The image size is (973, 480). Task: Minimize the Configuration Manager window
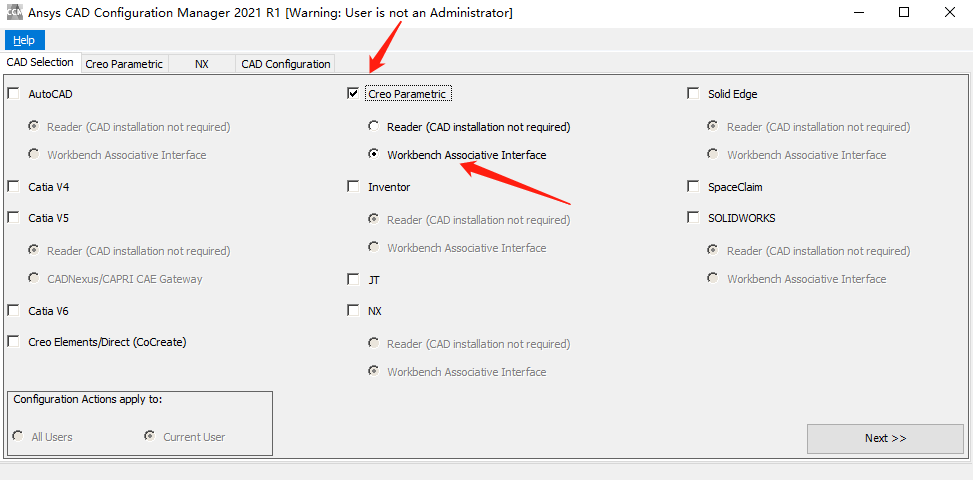point(859,12)
